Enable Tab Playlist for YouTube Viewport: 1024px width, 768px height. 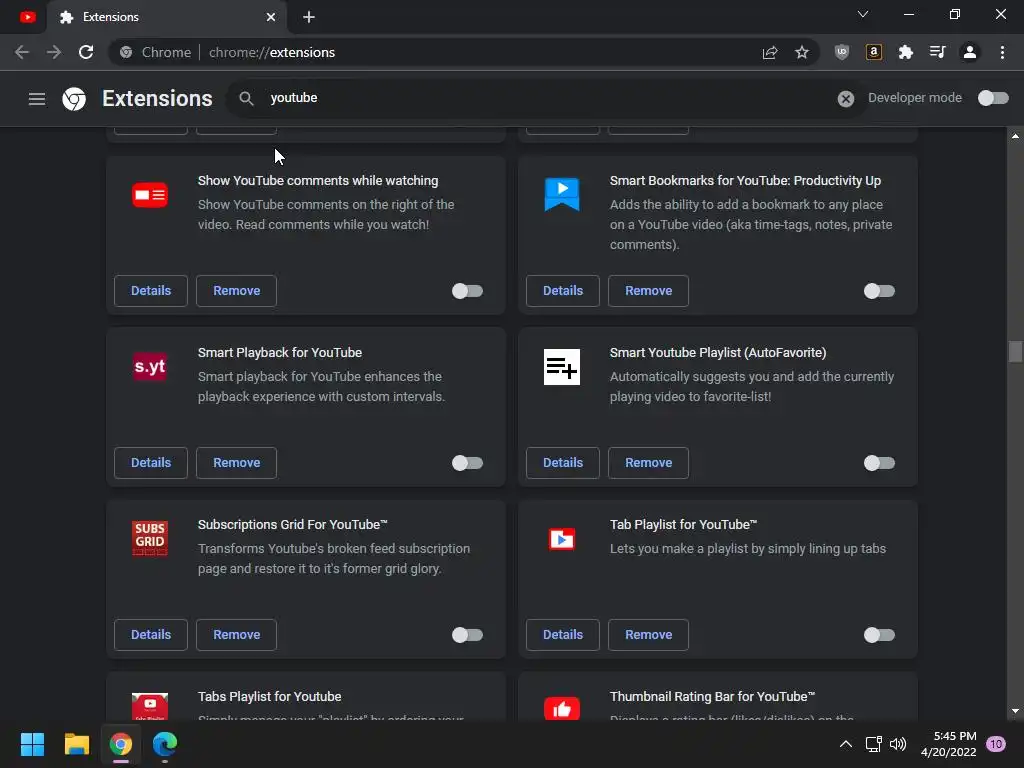[879, 635]
